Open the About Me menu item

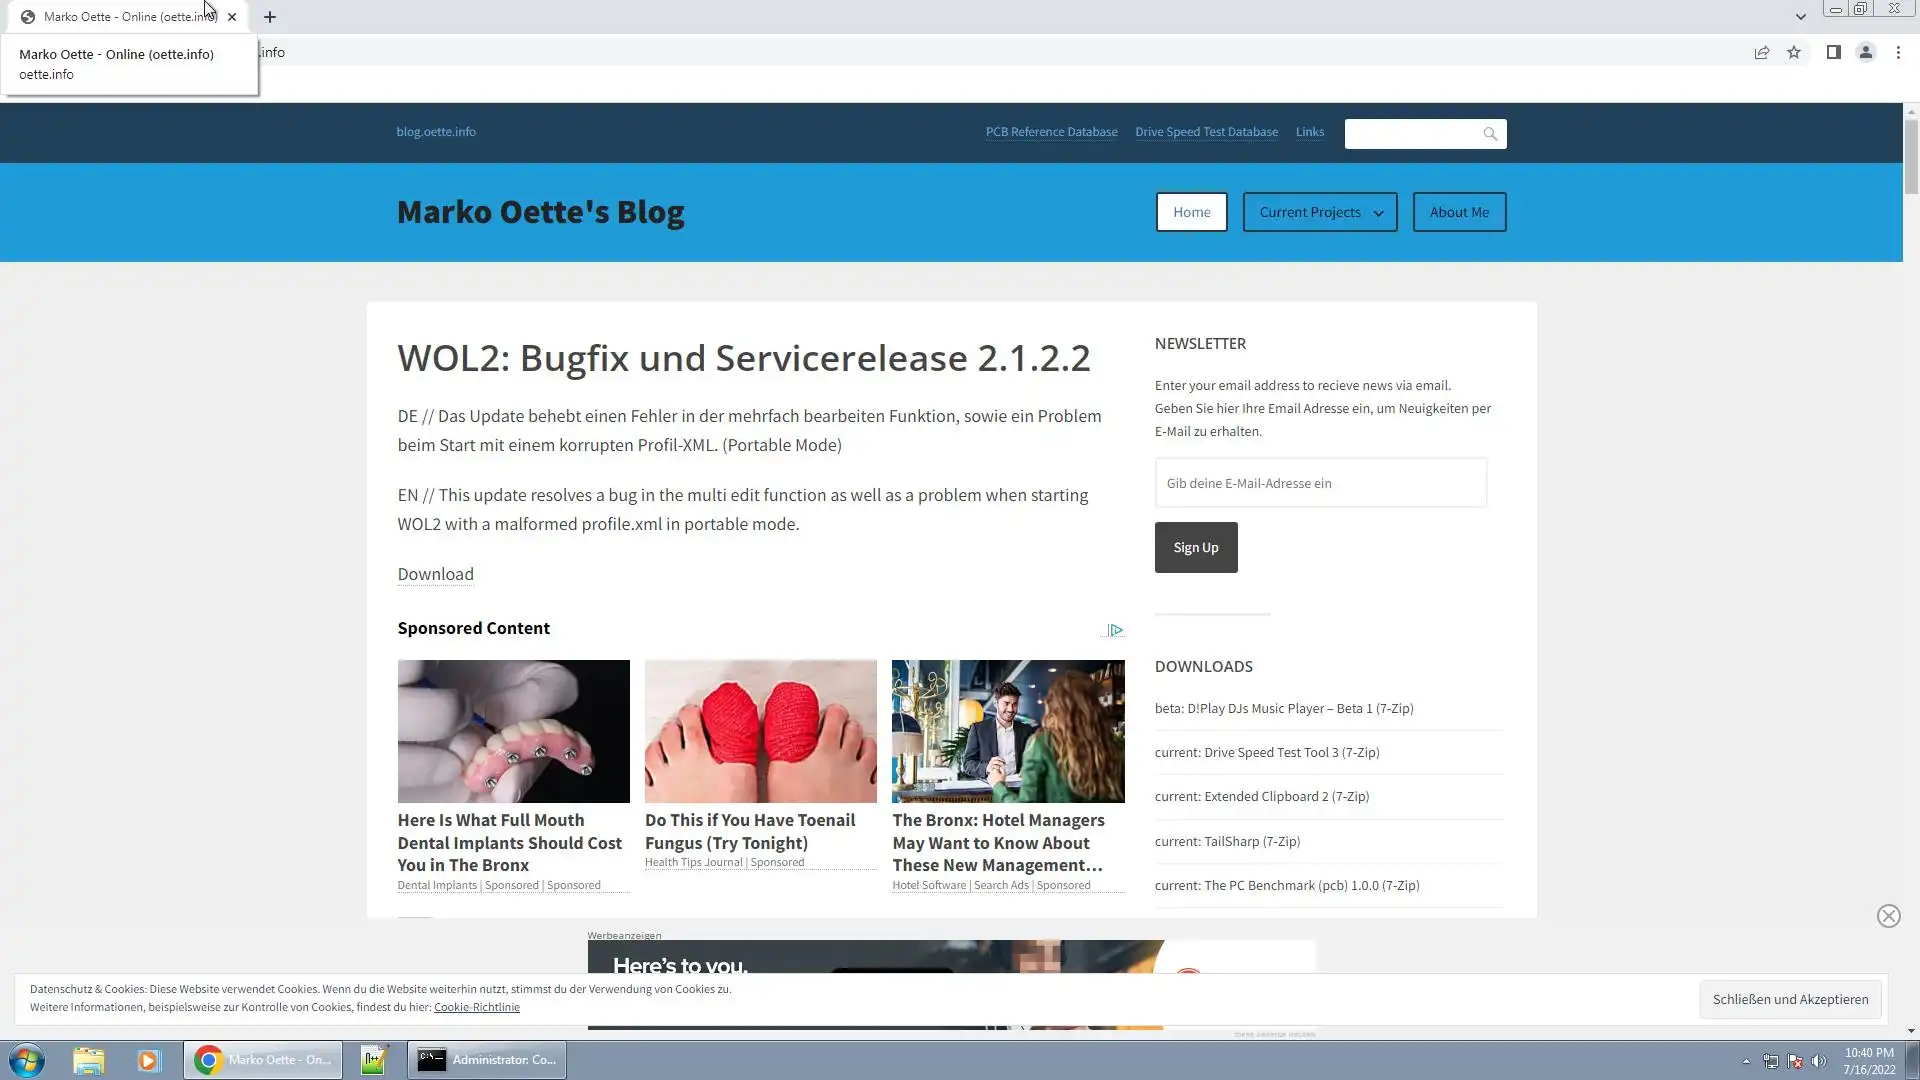(1459, 212)
